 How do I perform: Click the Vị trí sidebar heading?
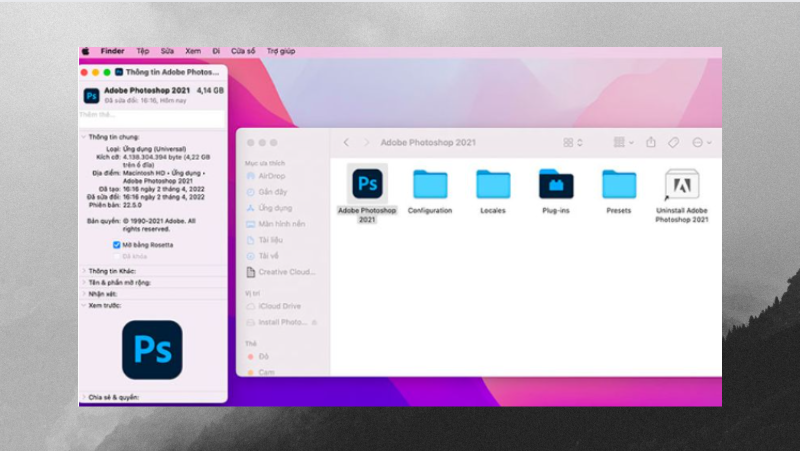click(252, 293)
